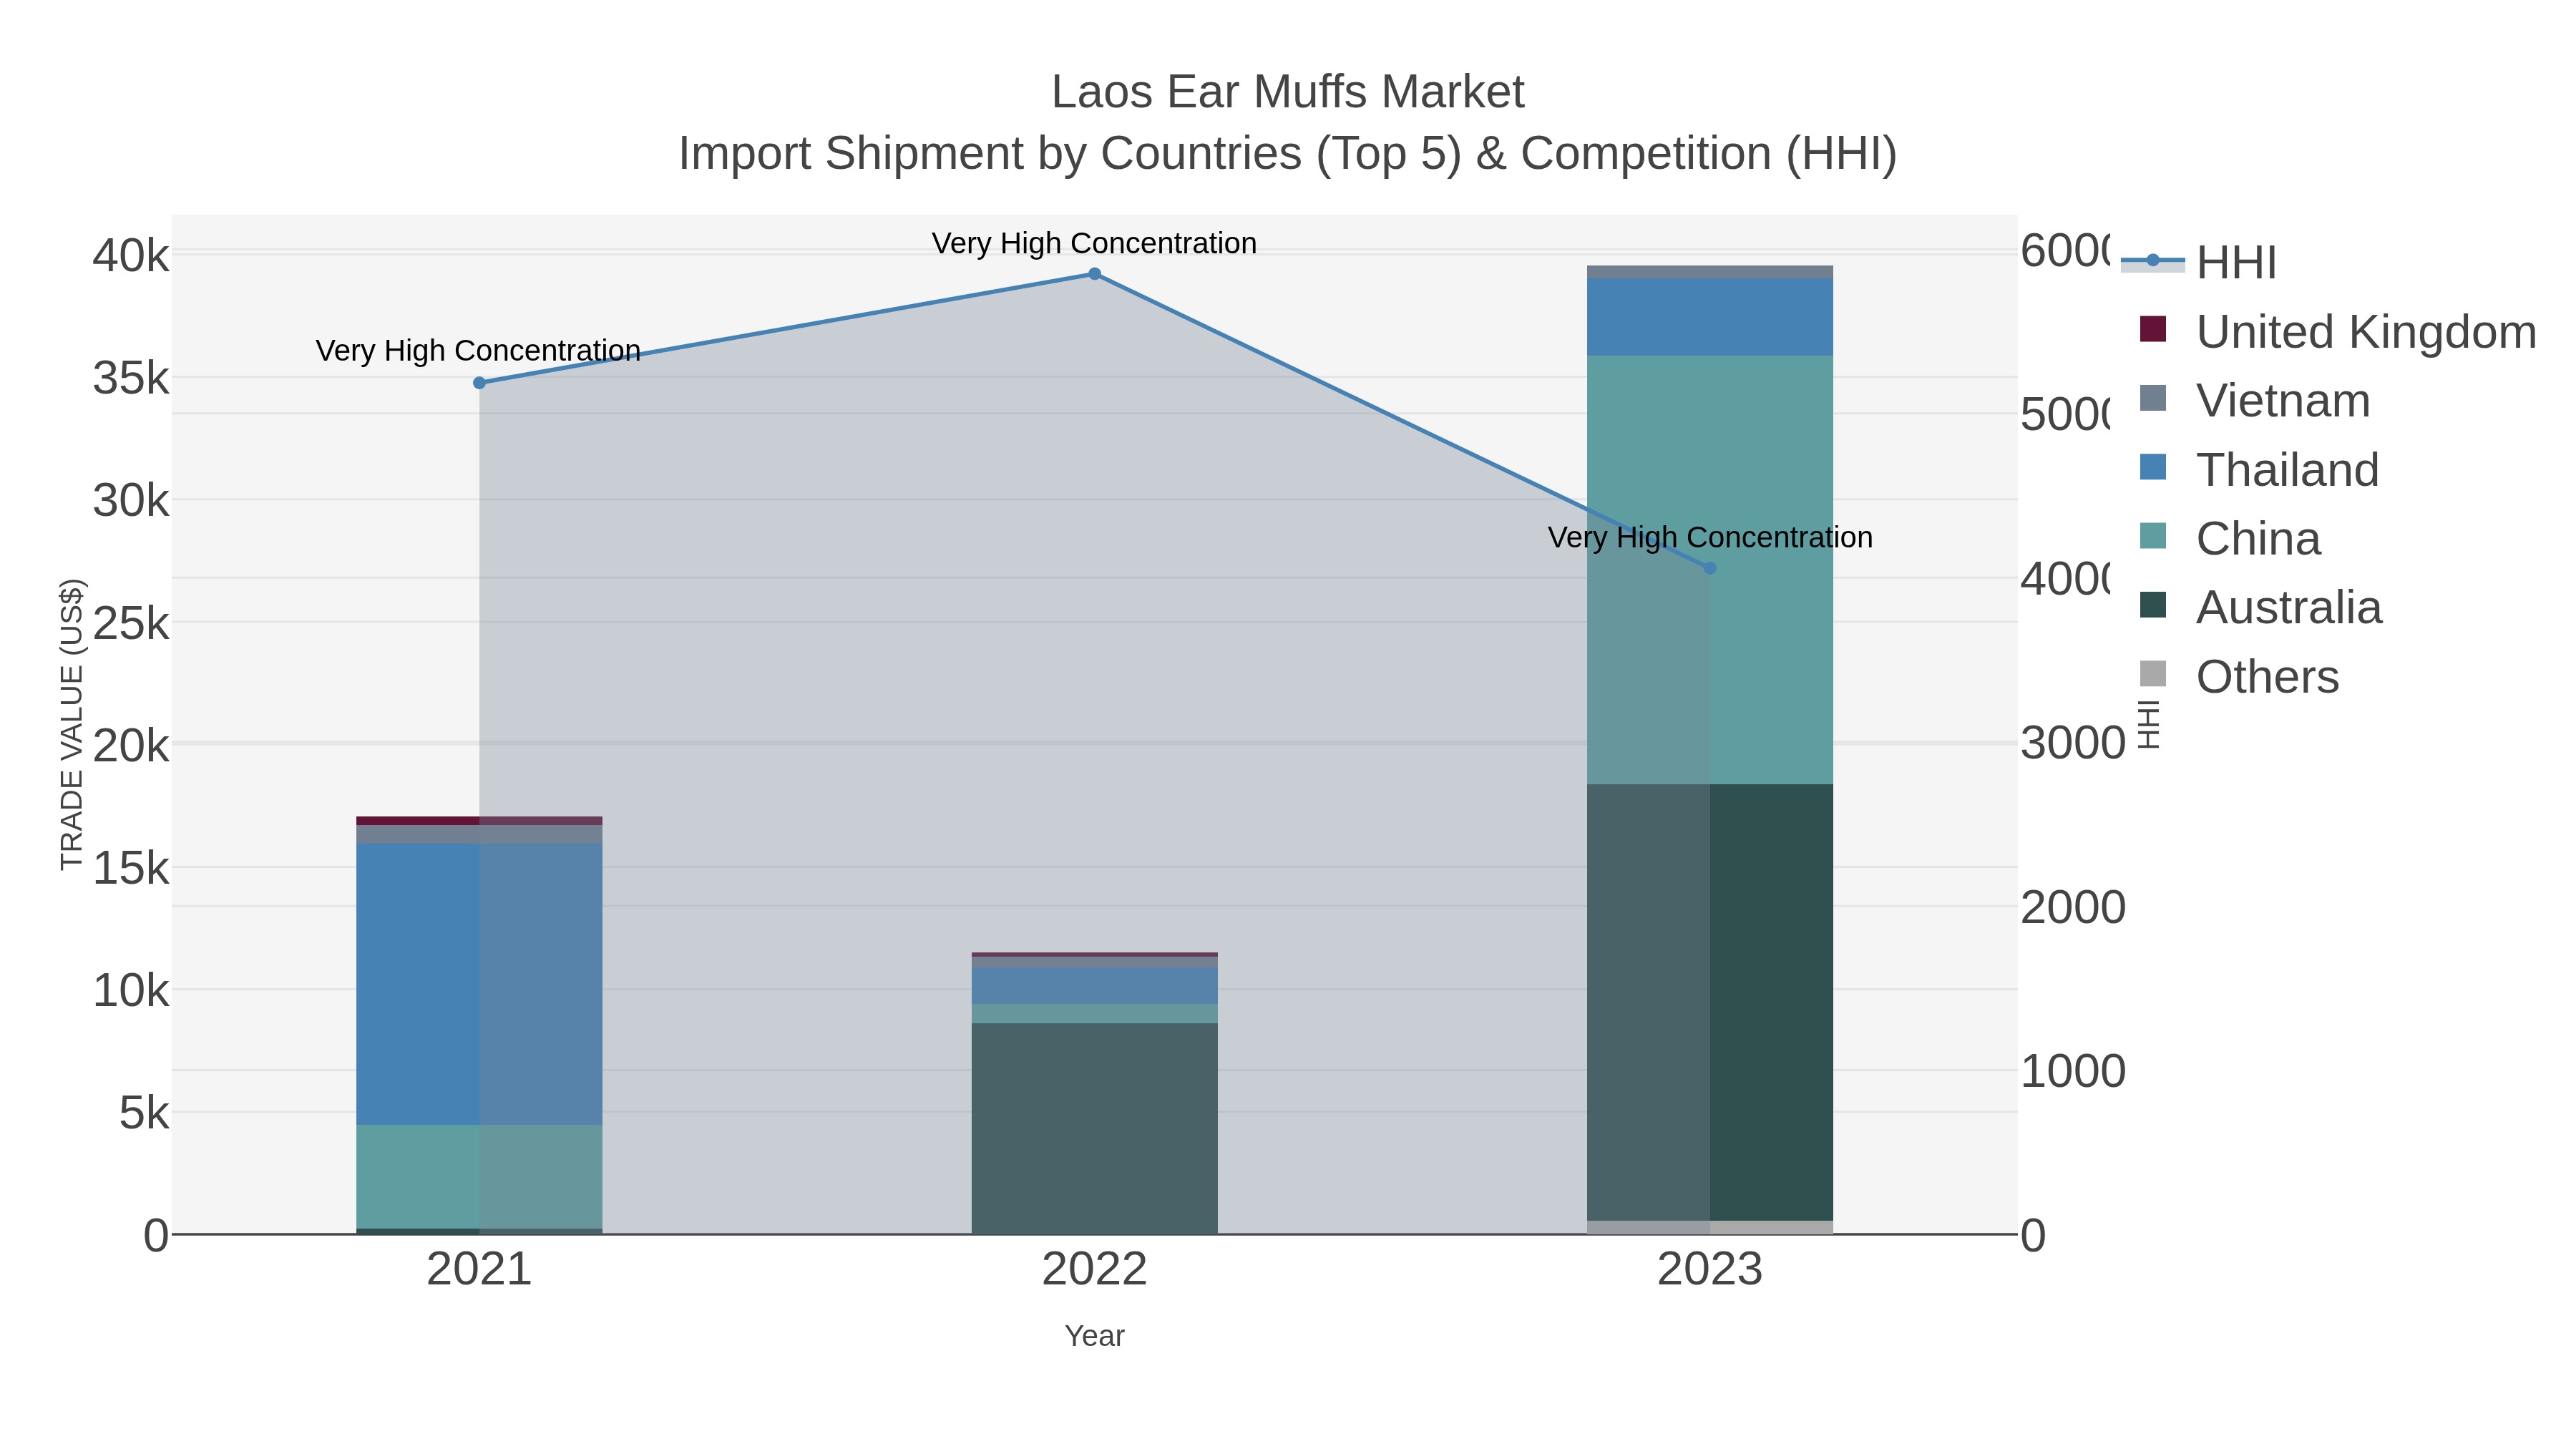2576x1449 pixels.
Task: Click Thailand segment in 2023 bar
Action: point(1710,317)
